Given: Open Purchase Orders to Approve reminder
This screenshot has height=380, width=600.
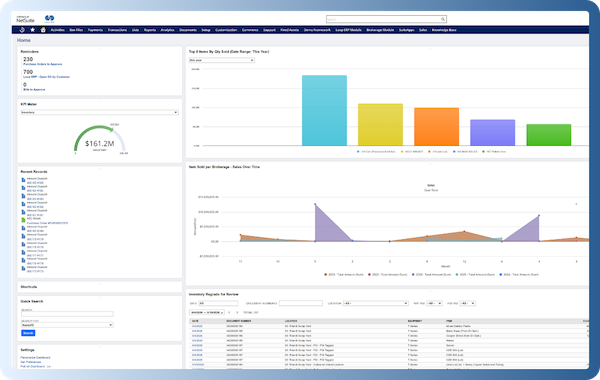Looking at the screenshot, I should (x=42, y=64).
